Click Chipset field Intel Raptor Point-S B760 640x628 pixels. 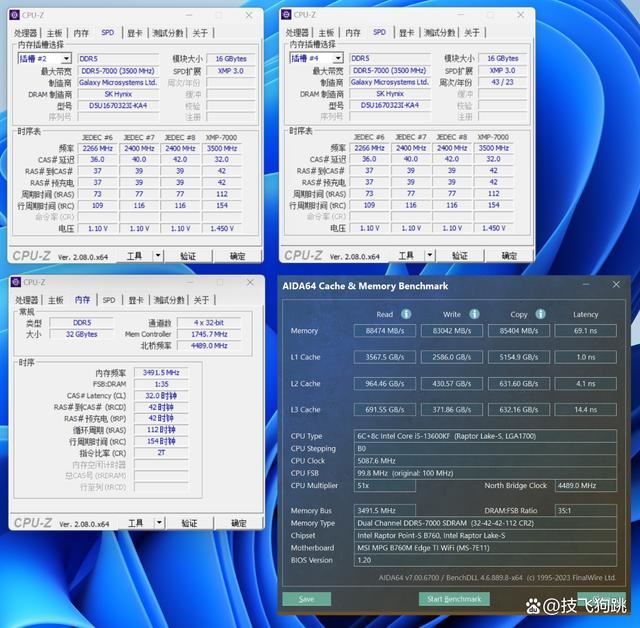485,535
